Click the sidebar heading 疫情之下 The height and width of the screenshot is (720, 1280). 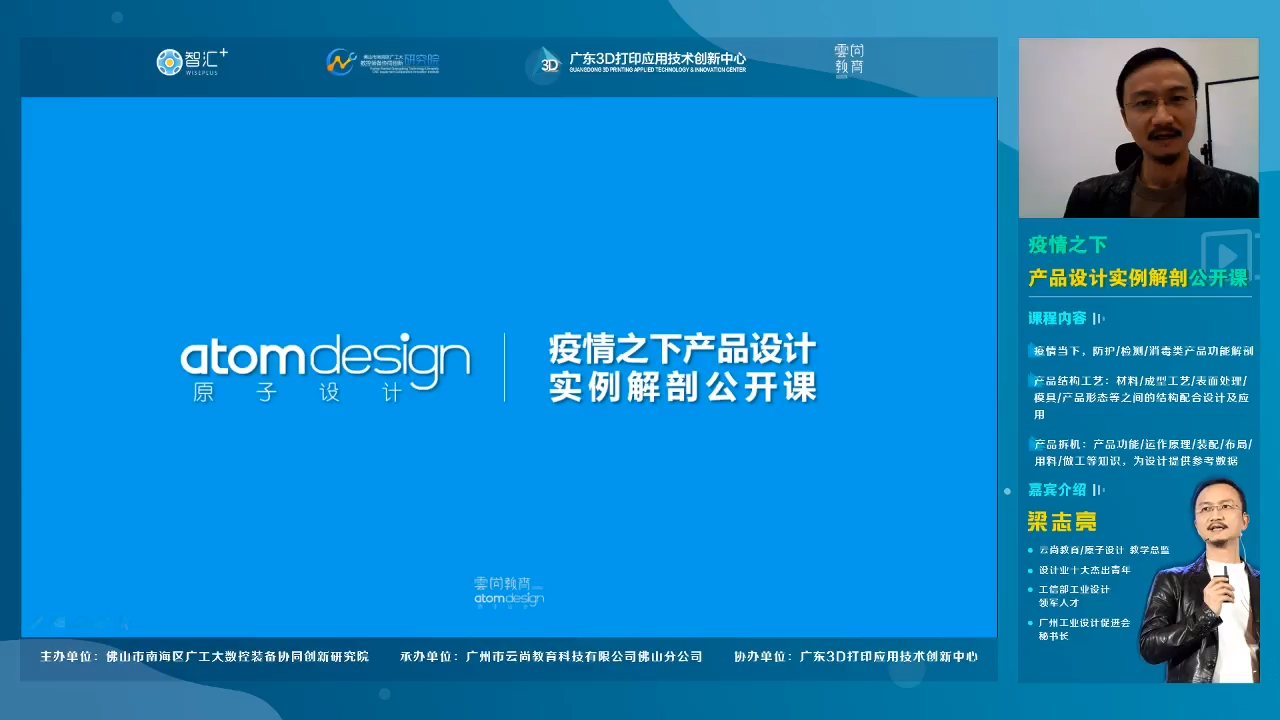point(1067,244)
